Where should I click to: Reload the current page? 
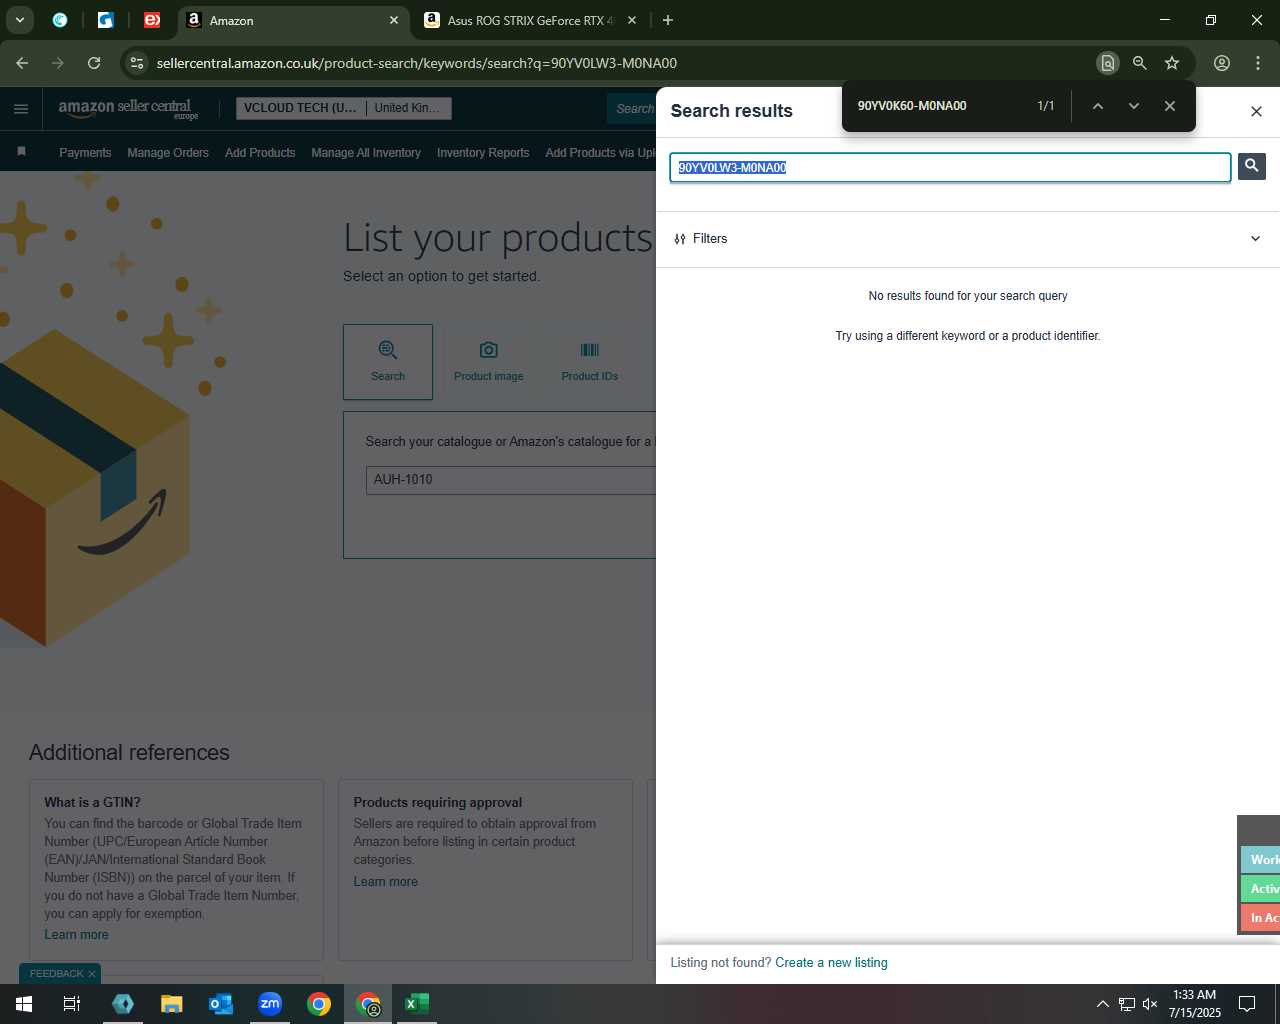tap(94, 63)
